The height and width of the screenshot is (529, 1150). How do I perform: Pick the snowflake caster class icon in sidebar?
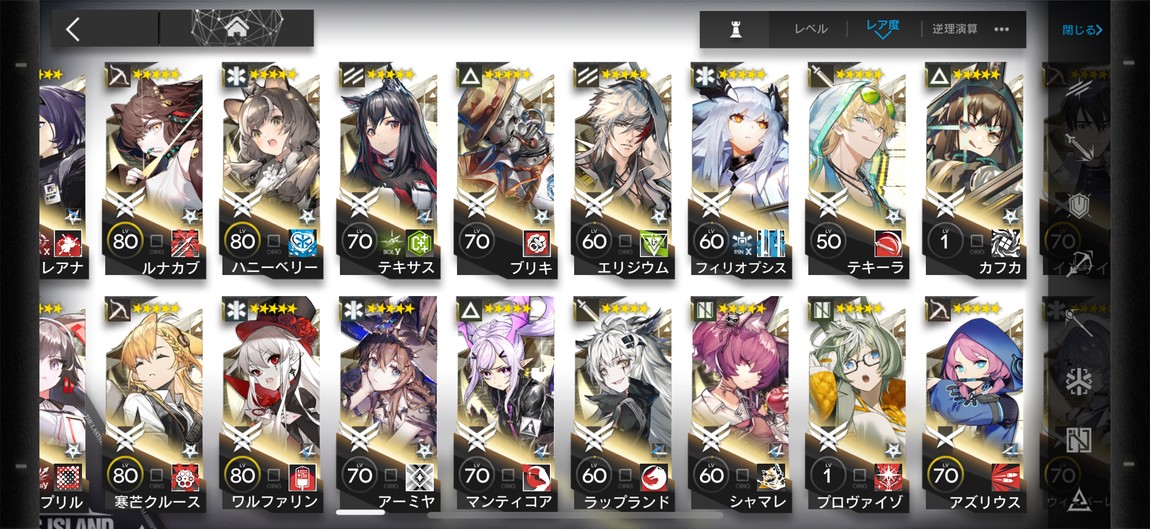pos(1078,382)
